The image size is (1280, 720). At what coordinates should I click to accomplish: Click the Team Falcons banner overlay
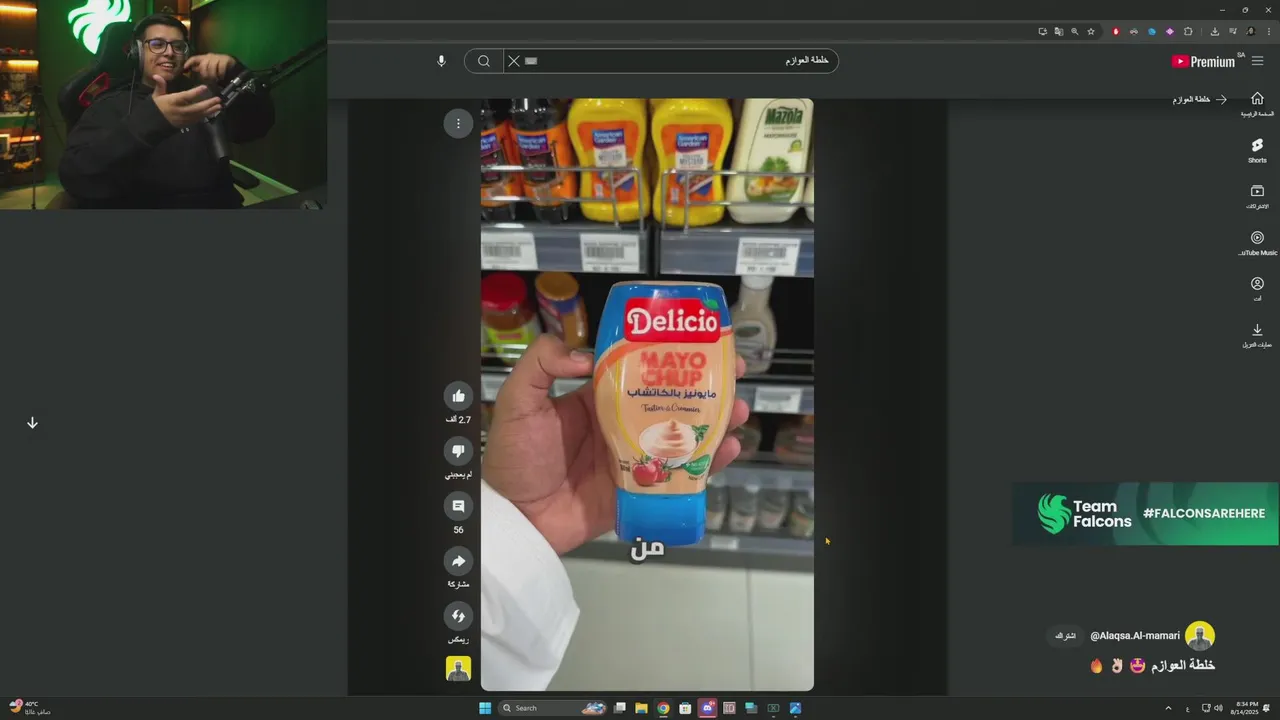1145,514
